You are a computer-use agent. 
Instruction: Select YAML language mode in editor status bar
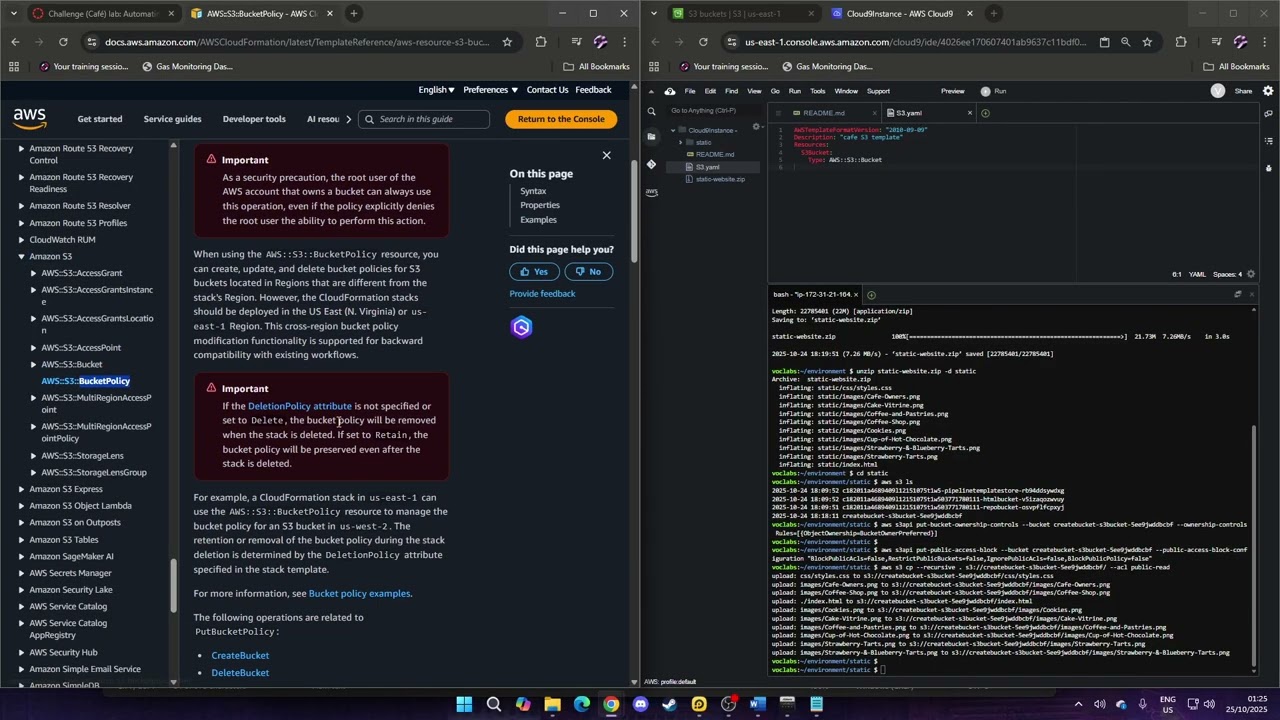[1197, 274]
